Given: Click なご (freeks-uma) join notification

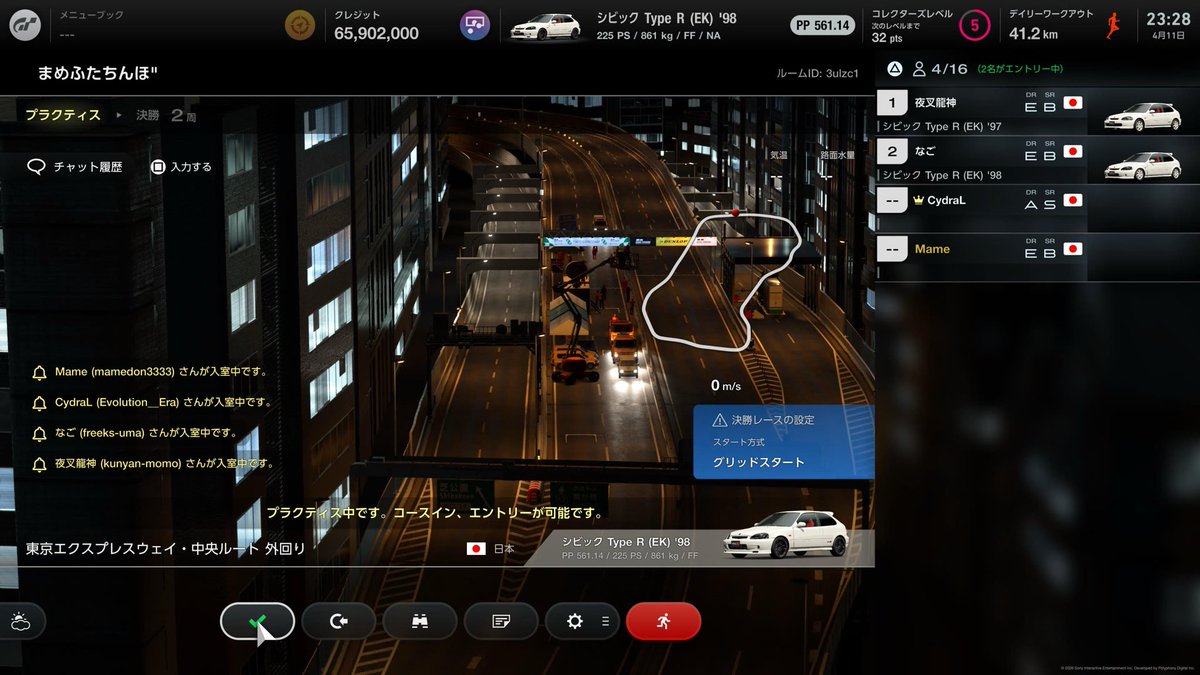Looking at the screenshot, I should click(x=146, y=433).
